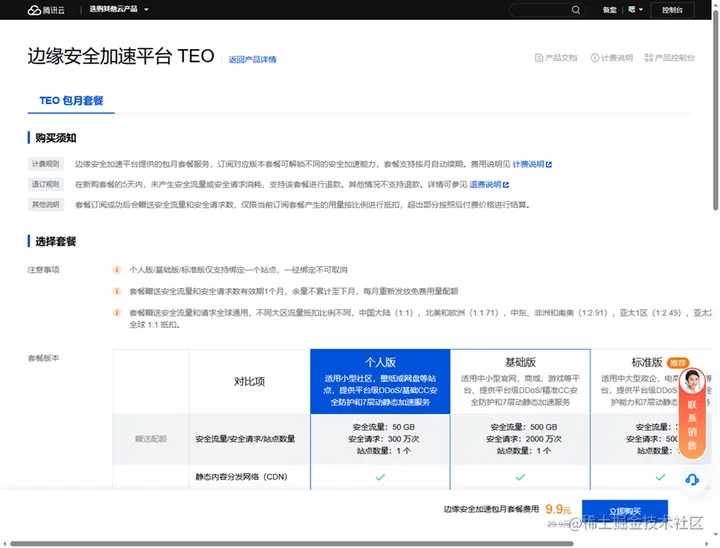The height and width of the screenshot is (548, 720).
Task: Click CDN checkmark in 个人版 column
Action: click(380, 477)
